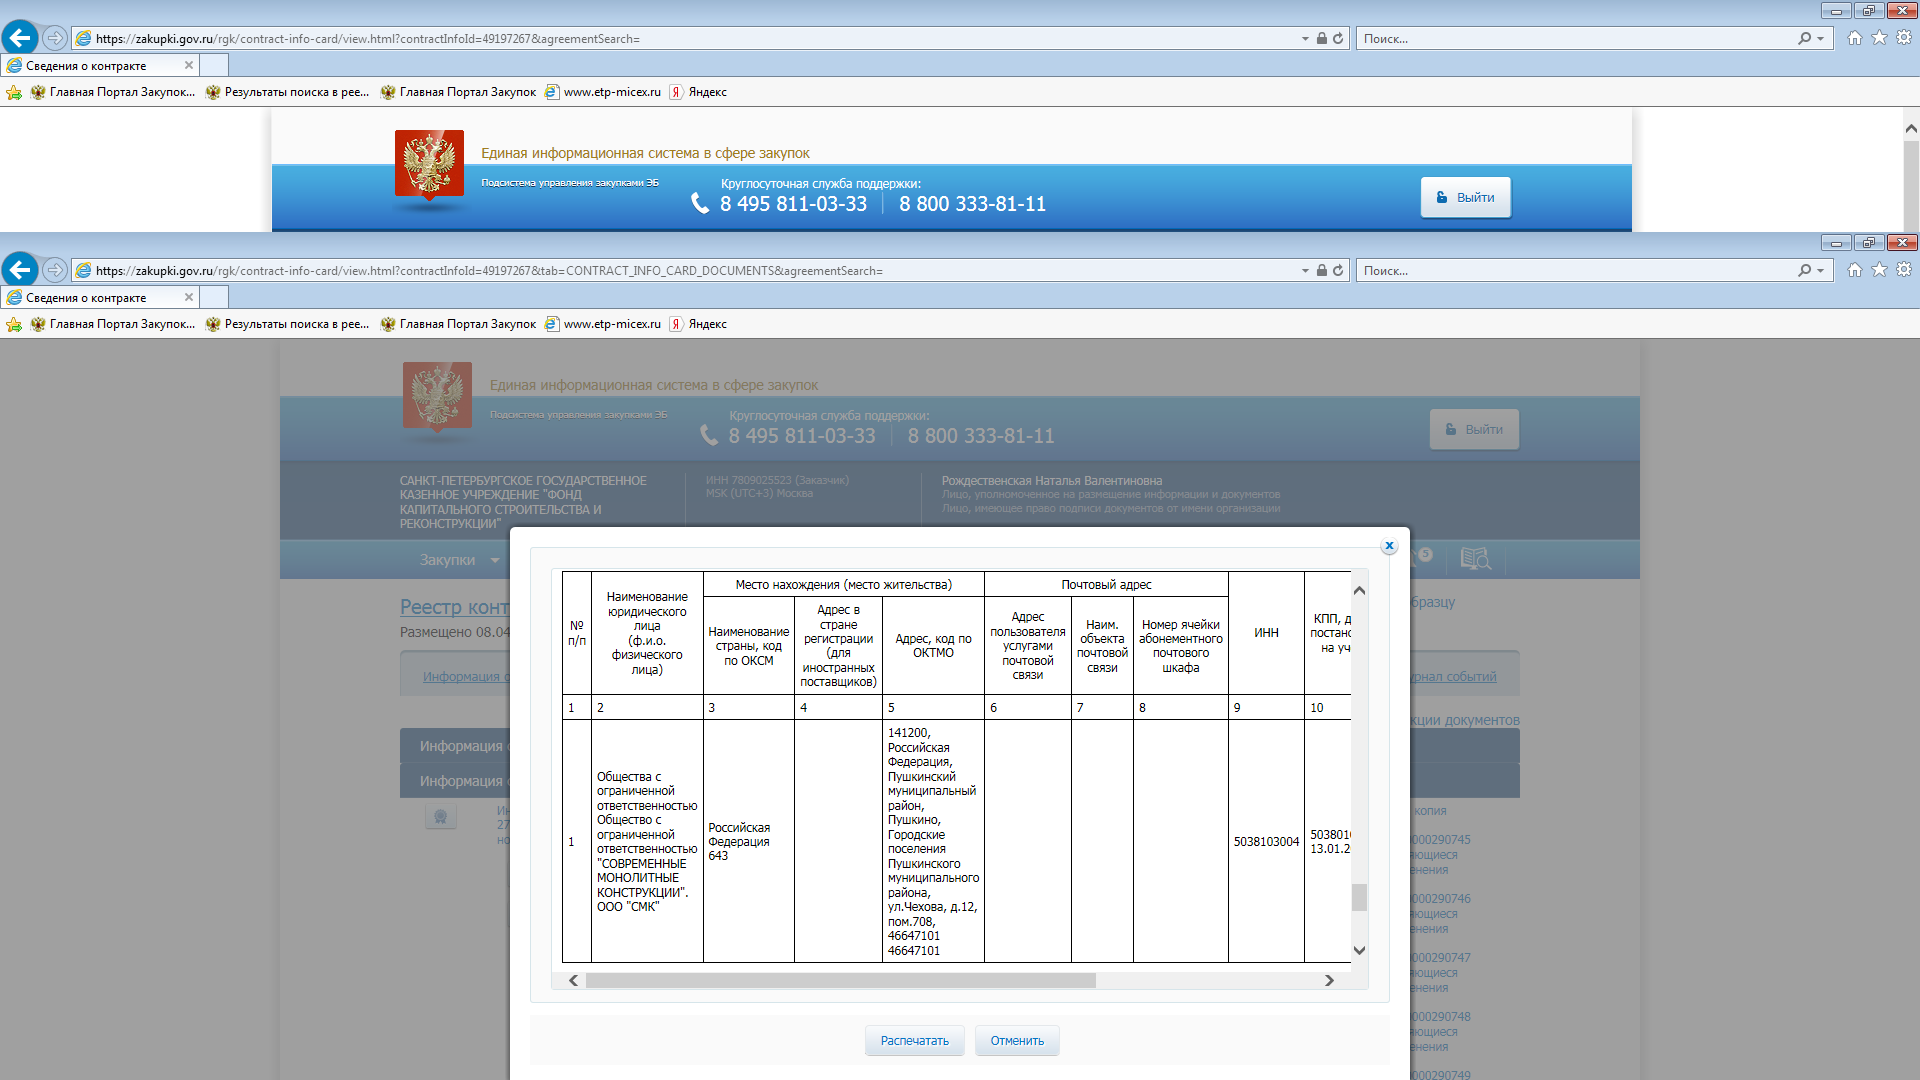Select the 'Российская Федерация 643' cell
The width and height of the screenshot is (1920, 1080).
tap(749, 842)
